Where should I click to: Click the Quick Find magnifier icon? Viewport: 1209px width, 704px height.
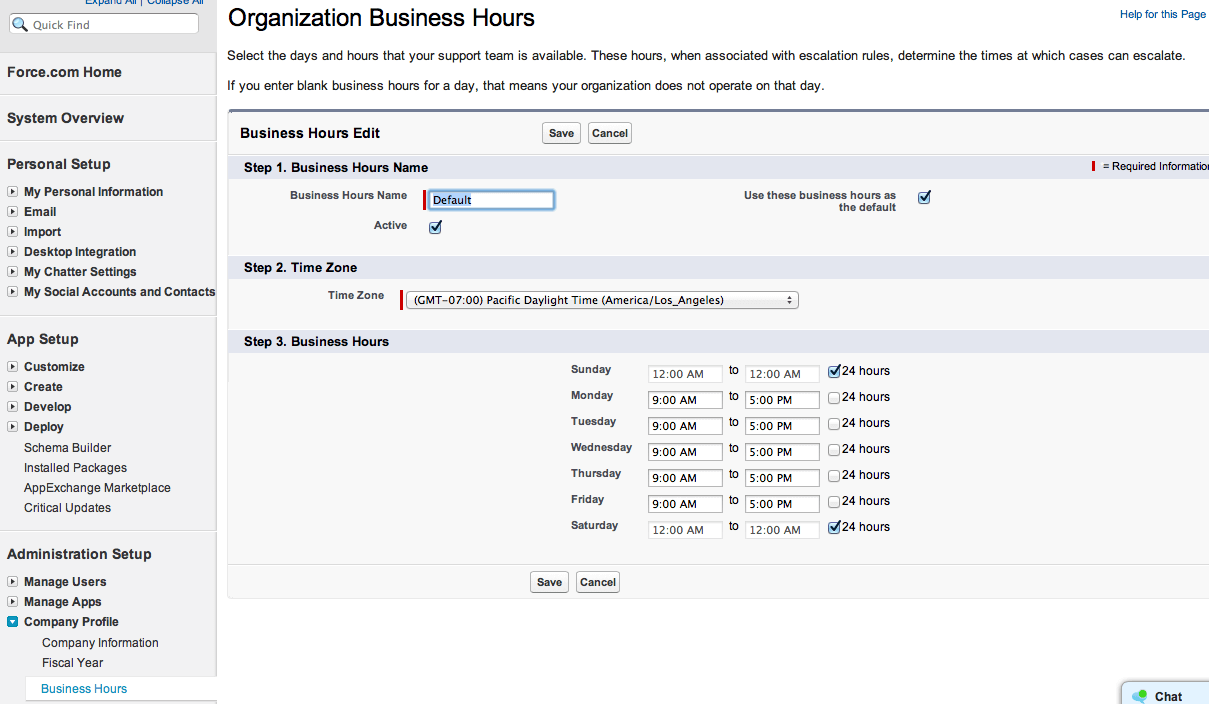(20, 23)
